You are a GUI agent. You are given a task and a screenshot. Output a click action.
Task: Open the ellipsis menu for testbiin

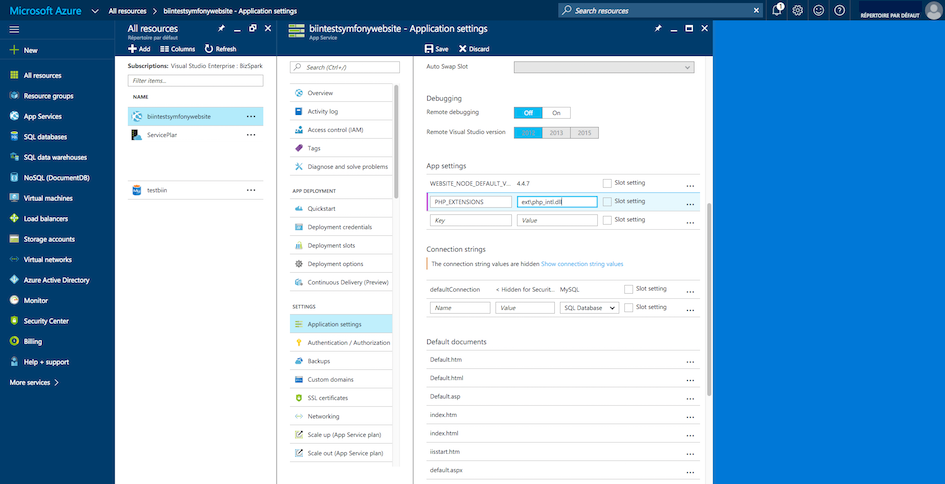pos(251,190)
